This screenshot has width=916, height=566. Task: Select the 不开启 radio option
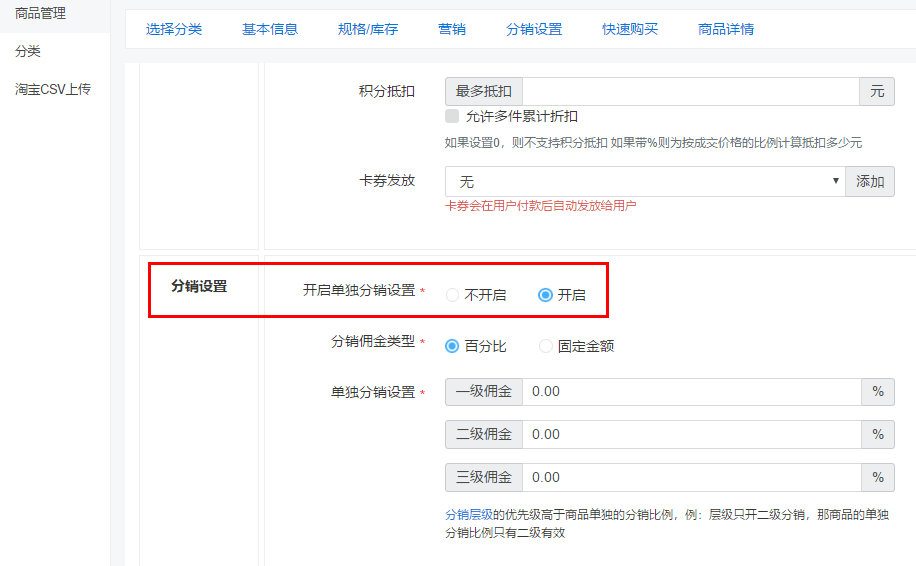click(x=452, y=295)
